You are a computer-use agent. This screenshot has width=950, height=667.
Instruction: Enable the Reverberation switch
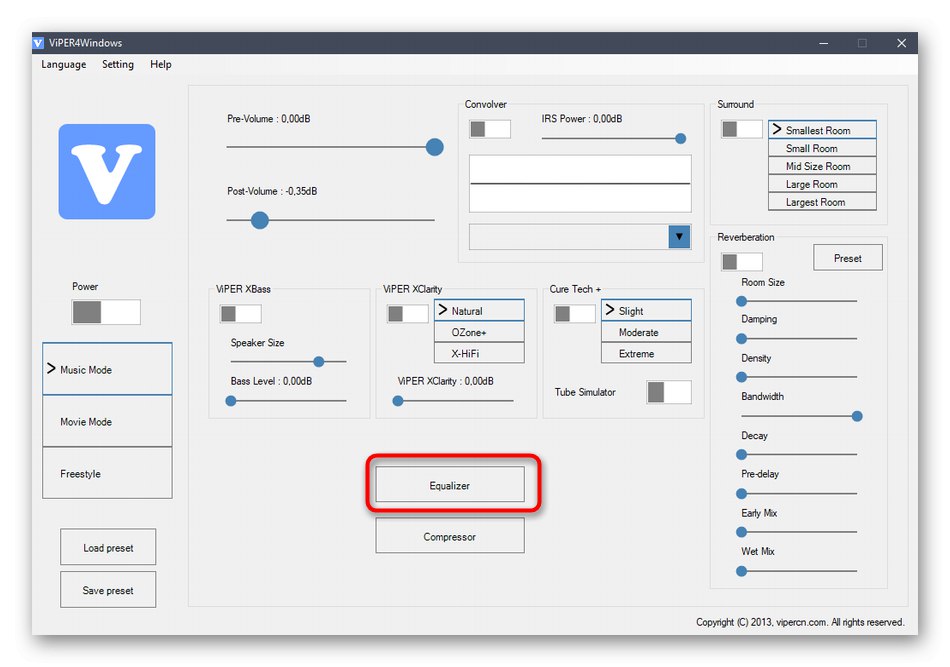click(x=742, y=262)
